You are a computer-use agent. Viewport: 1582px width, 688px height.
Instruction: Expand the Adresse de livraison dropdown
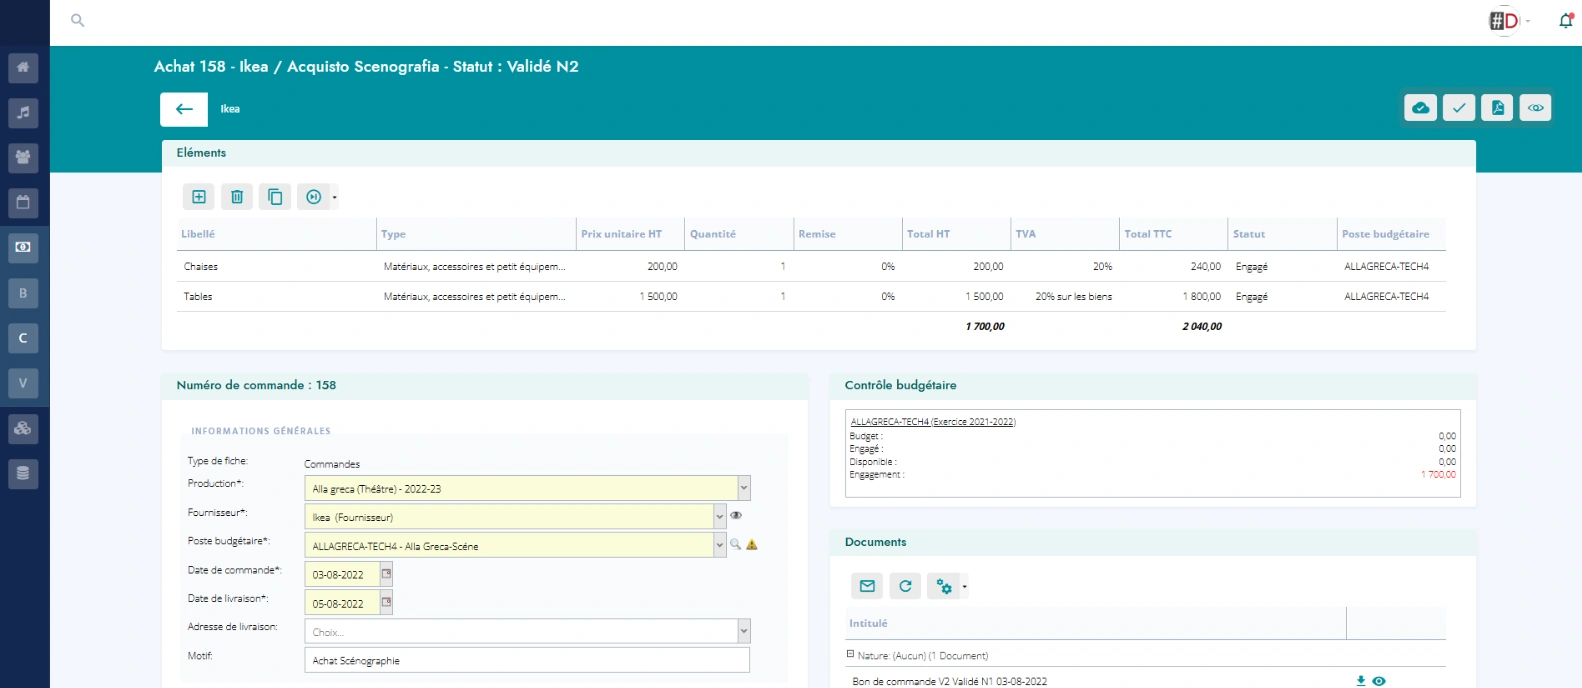743,631
